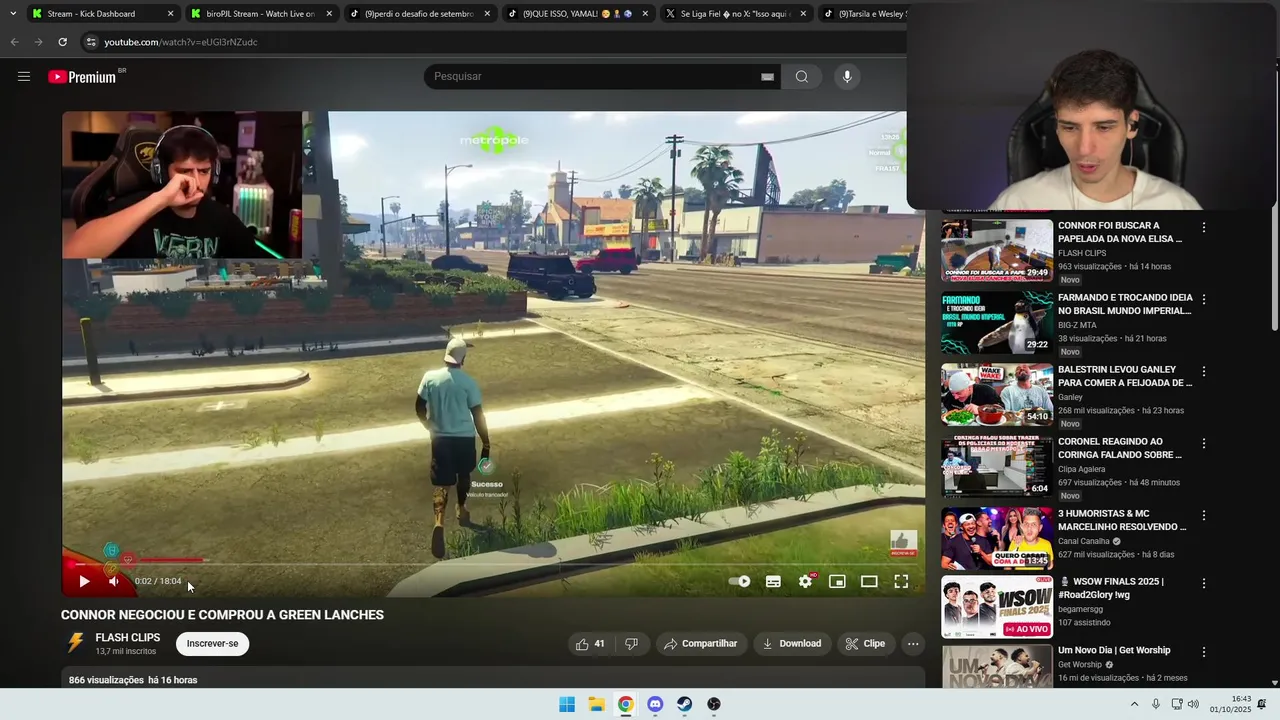Click the video thumbs-up overlay watermark button
This screenshot has height=720, width=1280.
[903, 543]
